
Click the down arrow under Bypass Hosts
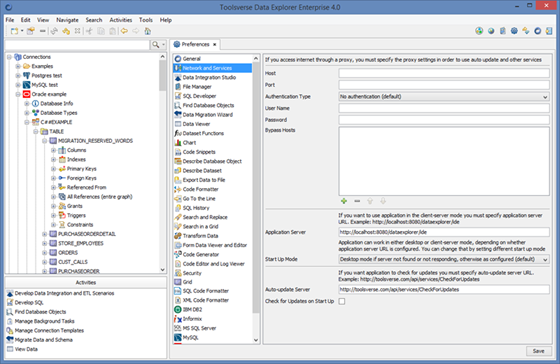coord(383,201)
